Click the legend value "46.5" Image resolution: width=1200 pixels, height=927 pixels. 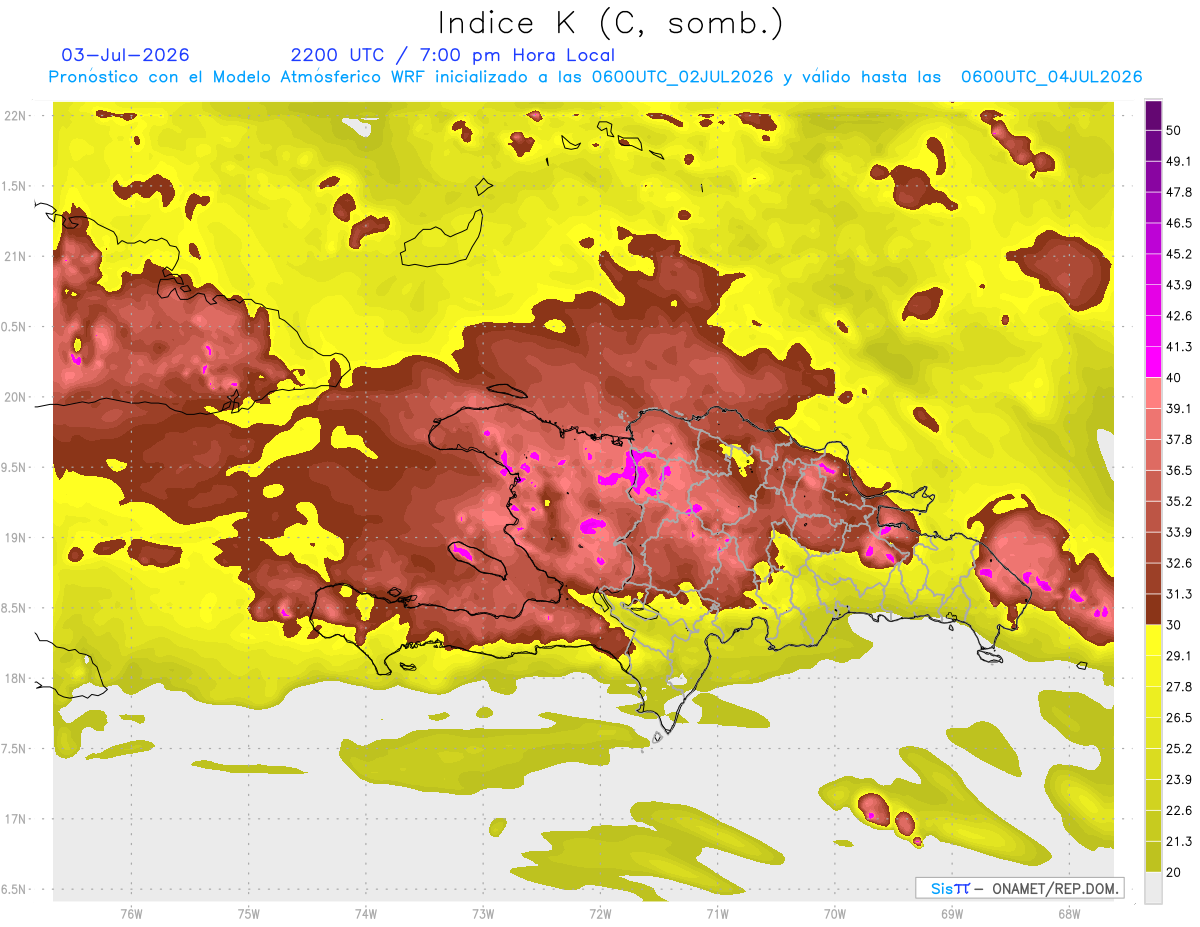point(1179,224)
